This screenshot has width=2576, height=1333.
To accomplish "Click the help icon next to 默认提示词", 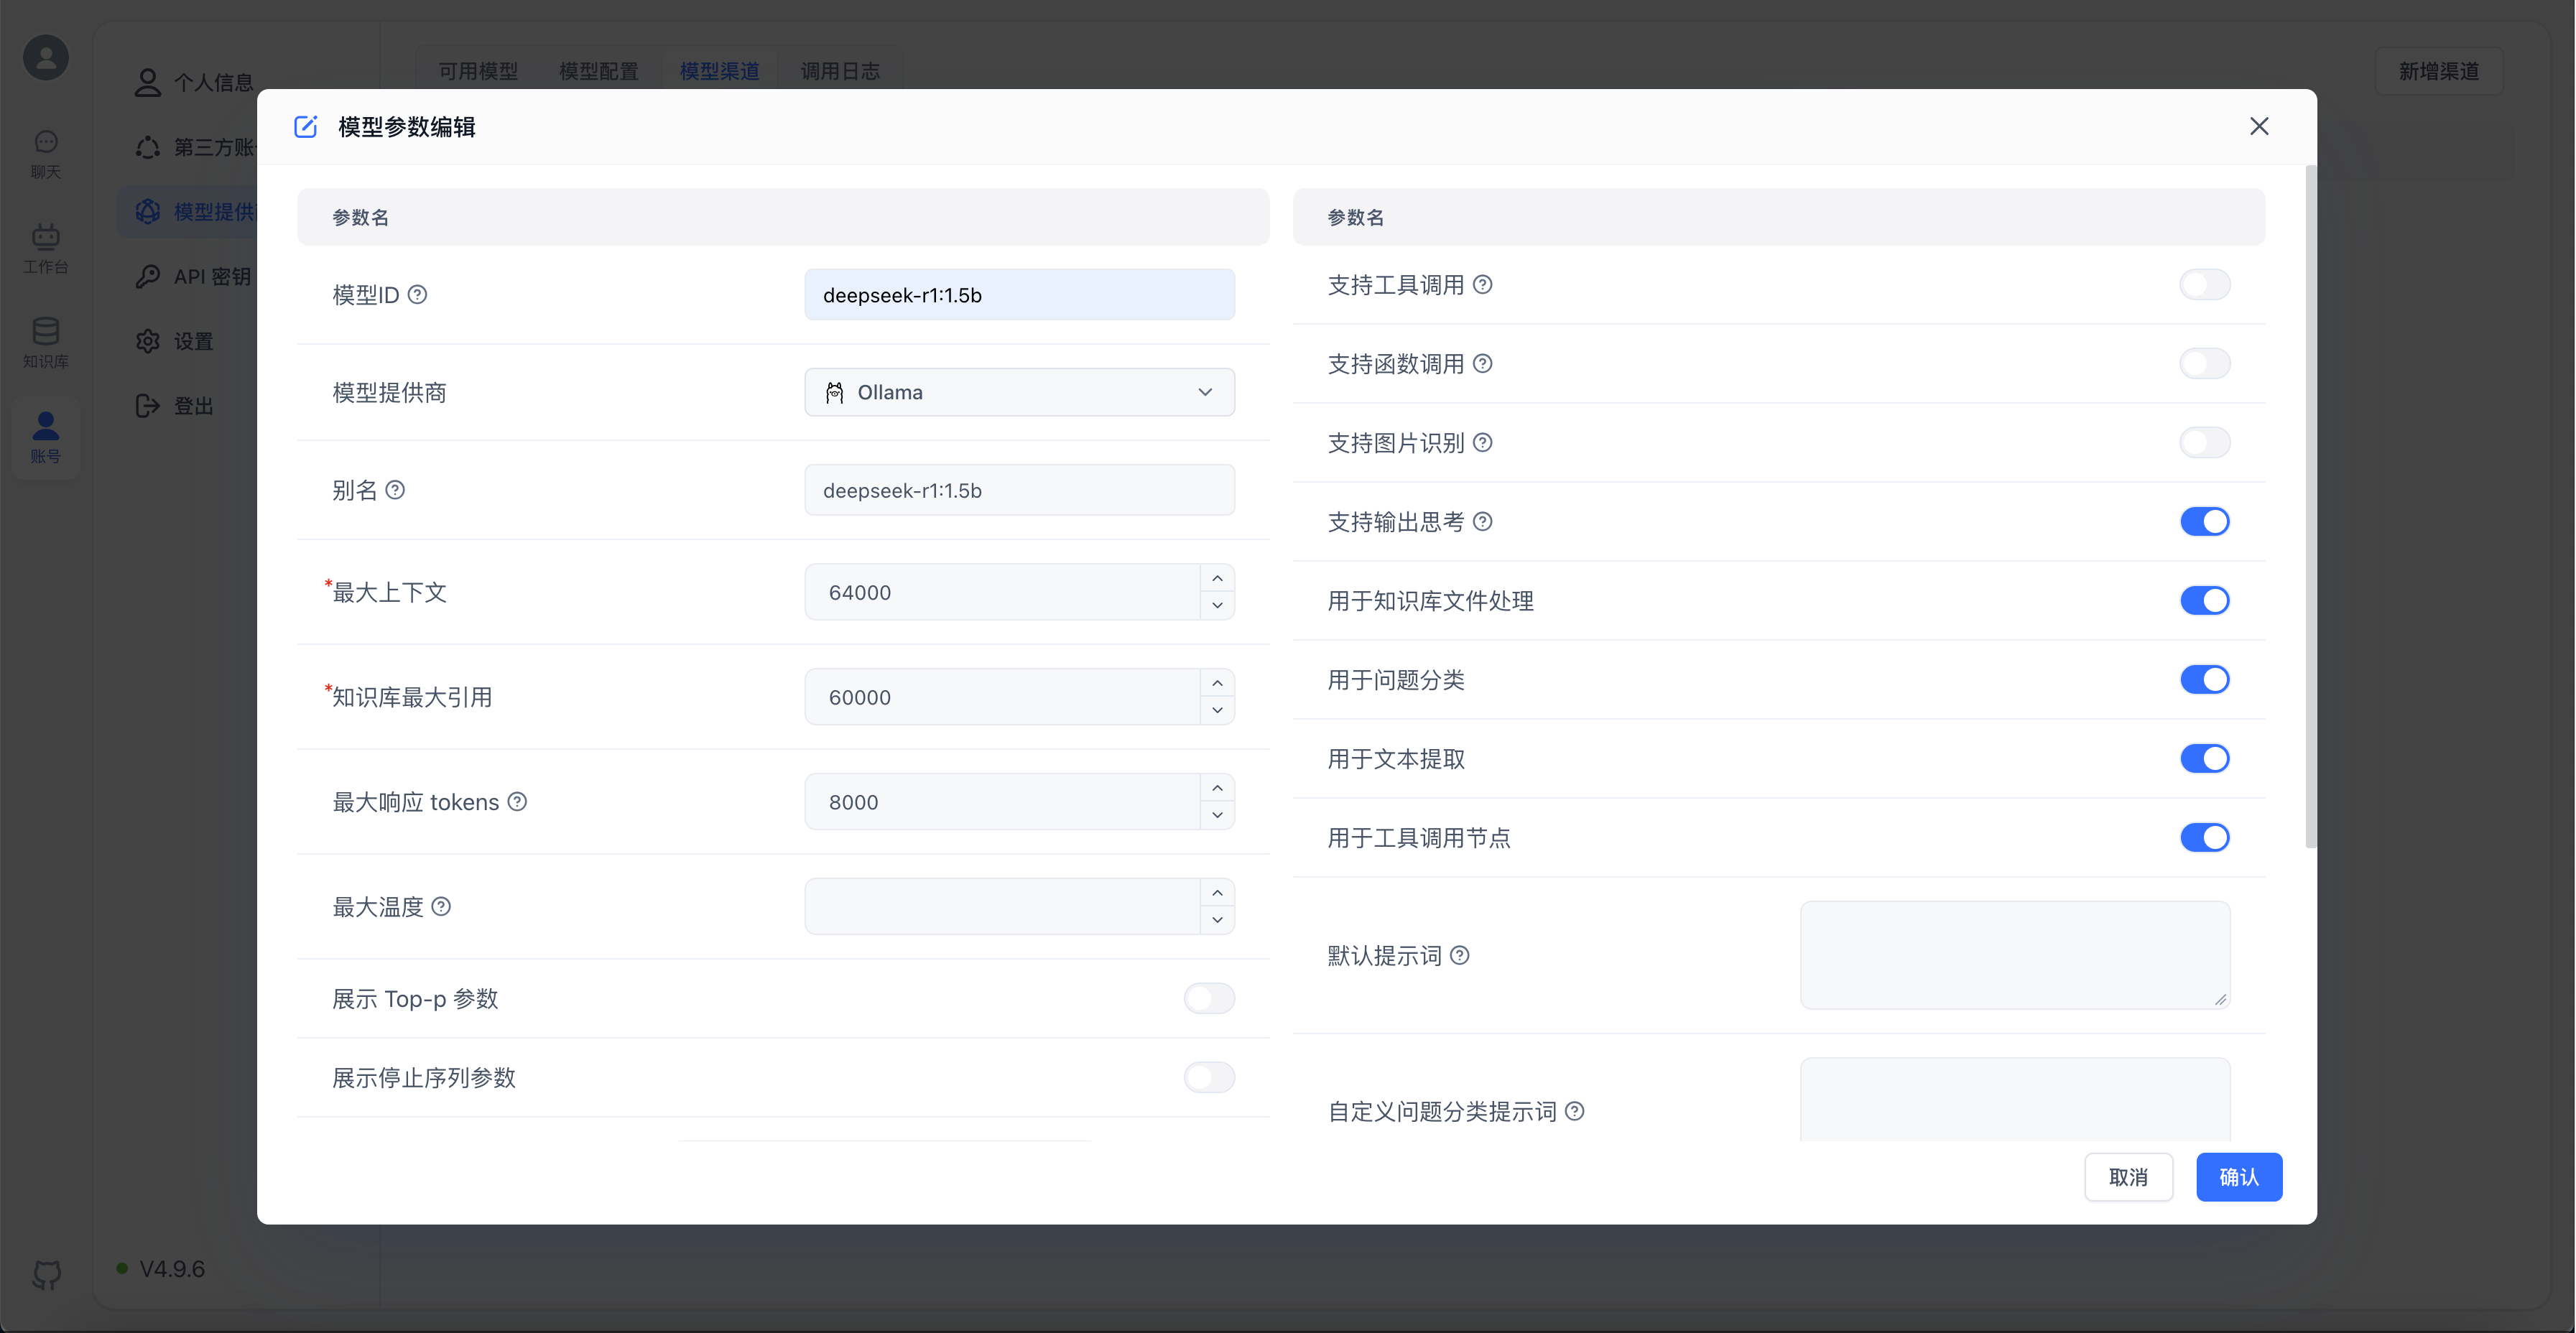I will pyautogui.click(x=1460, y=955).
